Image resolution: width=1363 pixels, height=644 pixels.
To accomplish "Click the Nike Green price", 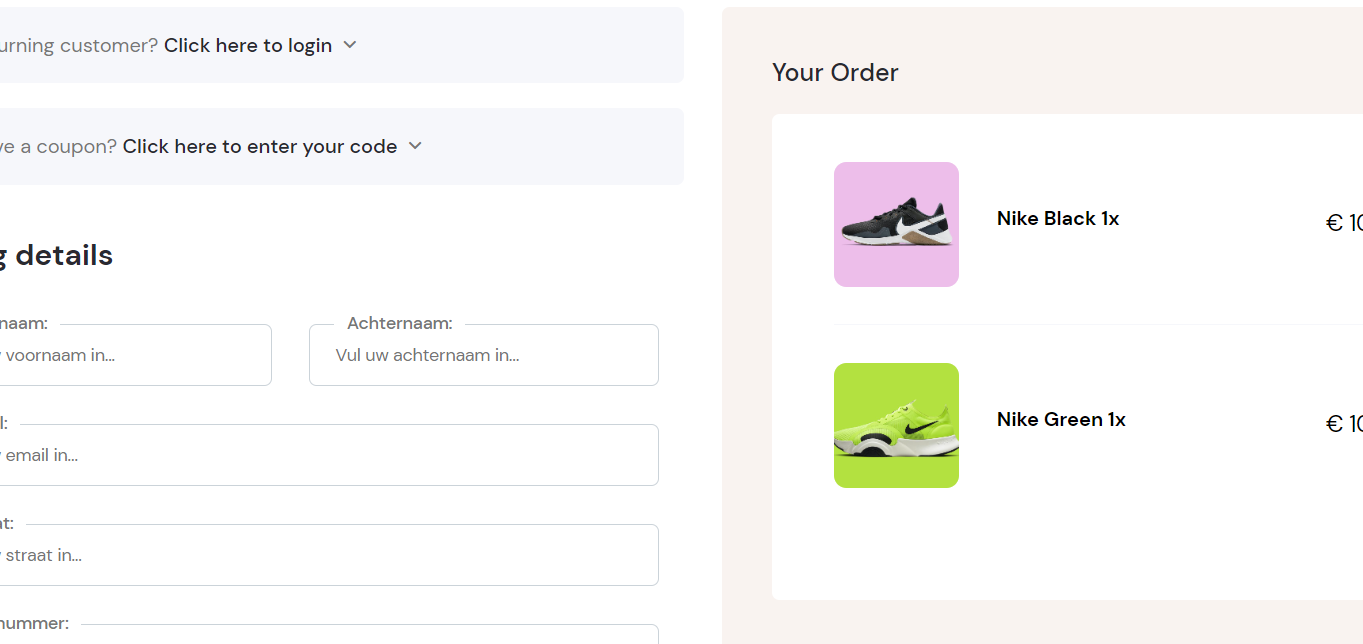I will tap(1343, 424).
